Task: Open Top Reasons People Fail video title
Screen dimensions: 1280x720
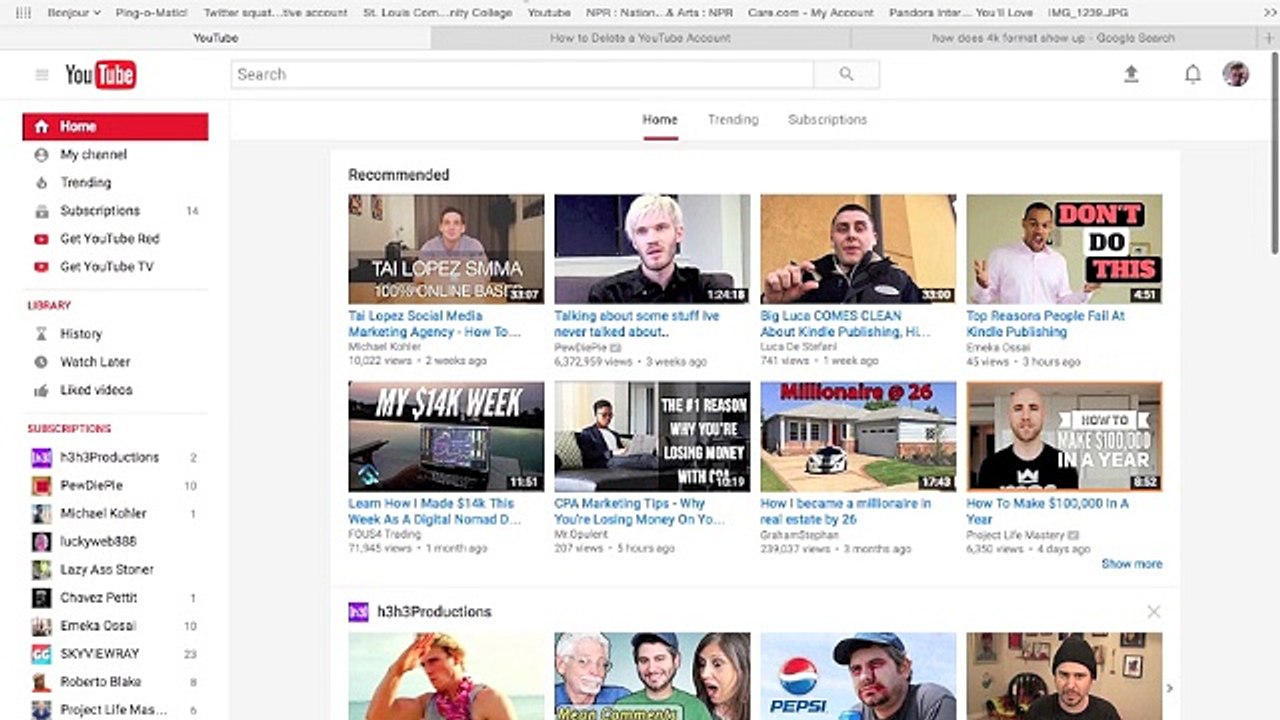Action: click(1045, 324)
